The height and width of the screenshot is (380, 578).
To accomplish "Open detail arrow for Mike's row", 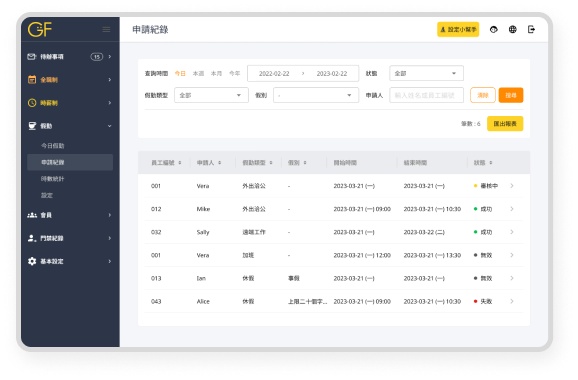I will pos(512,209).
